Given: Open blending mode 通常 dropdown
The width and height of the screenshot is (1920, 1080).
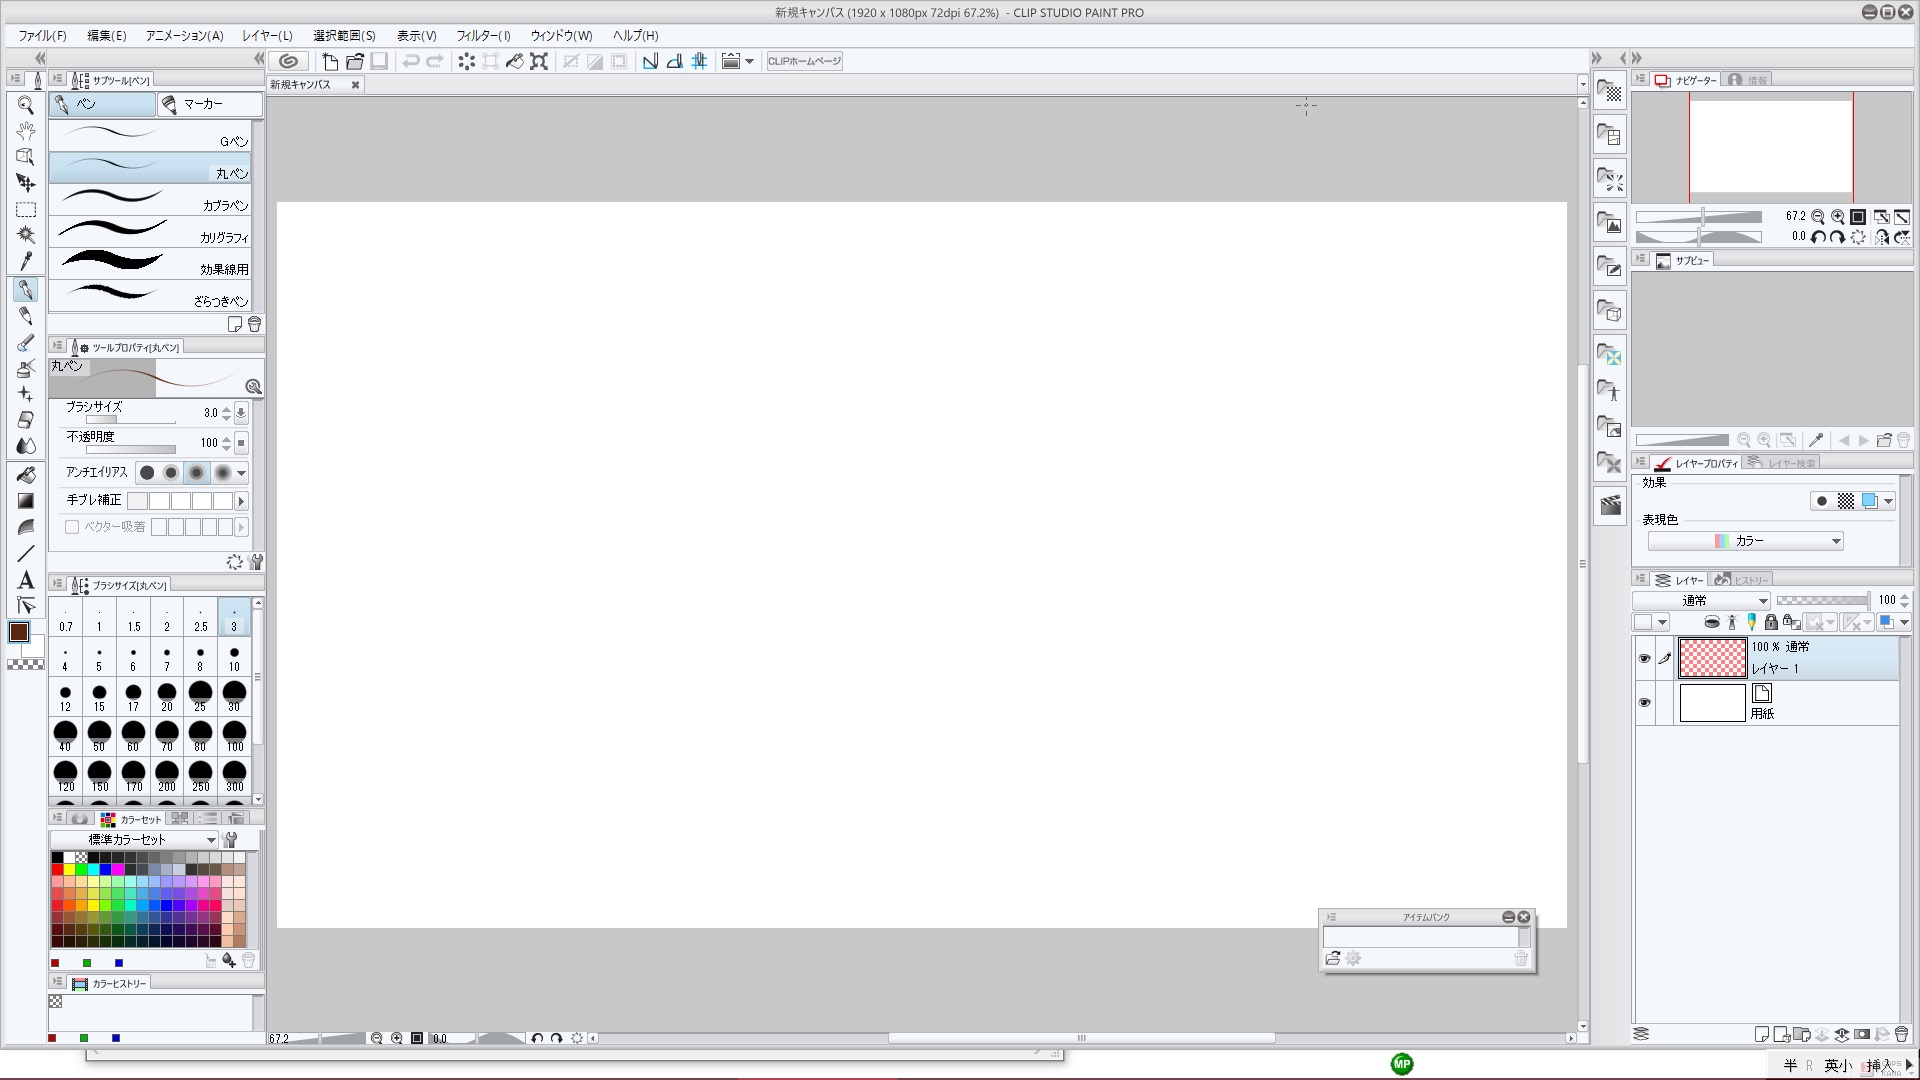Looking at the screenshot, I should tap(1701, 601).
